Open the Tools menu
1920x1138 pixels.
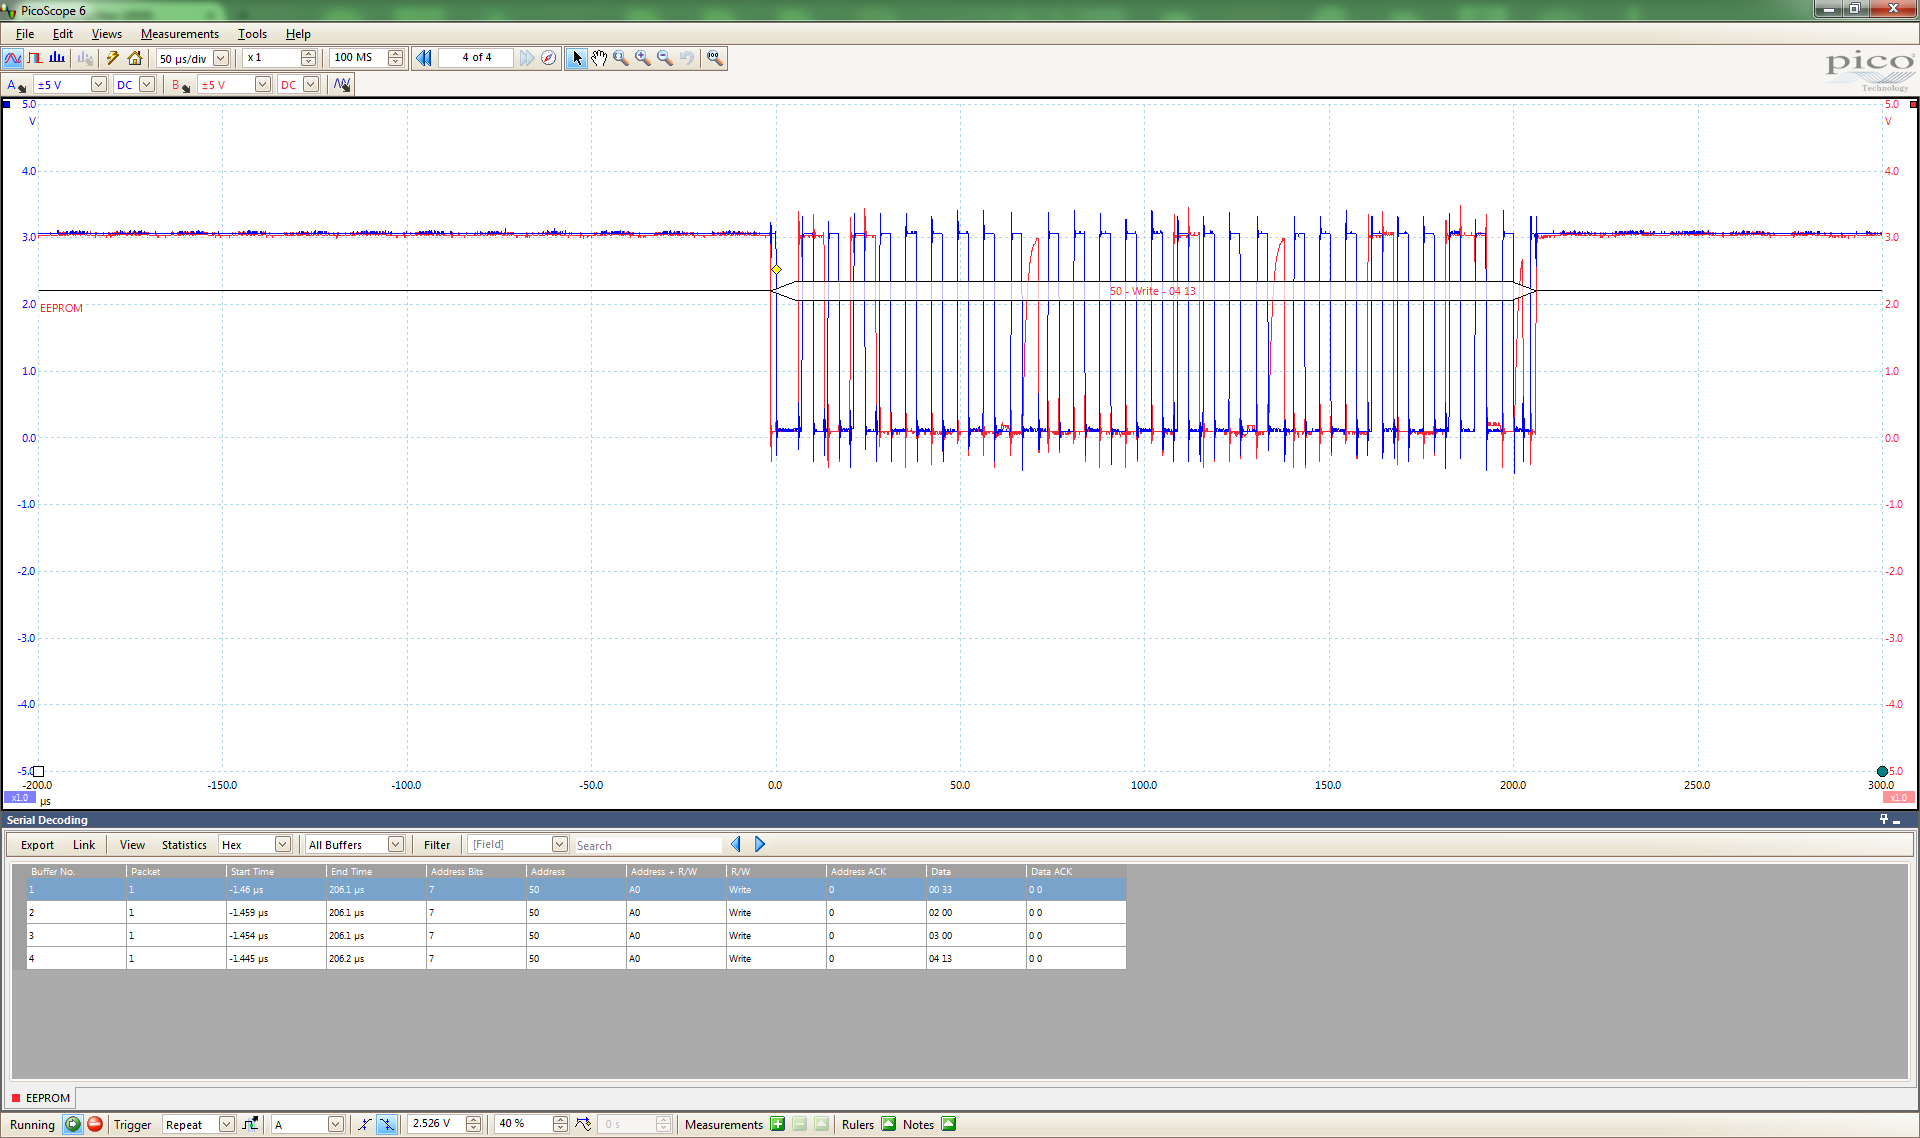[x=252, y=33]
